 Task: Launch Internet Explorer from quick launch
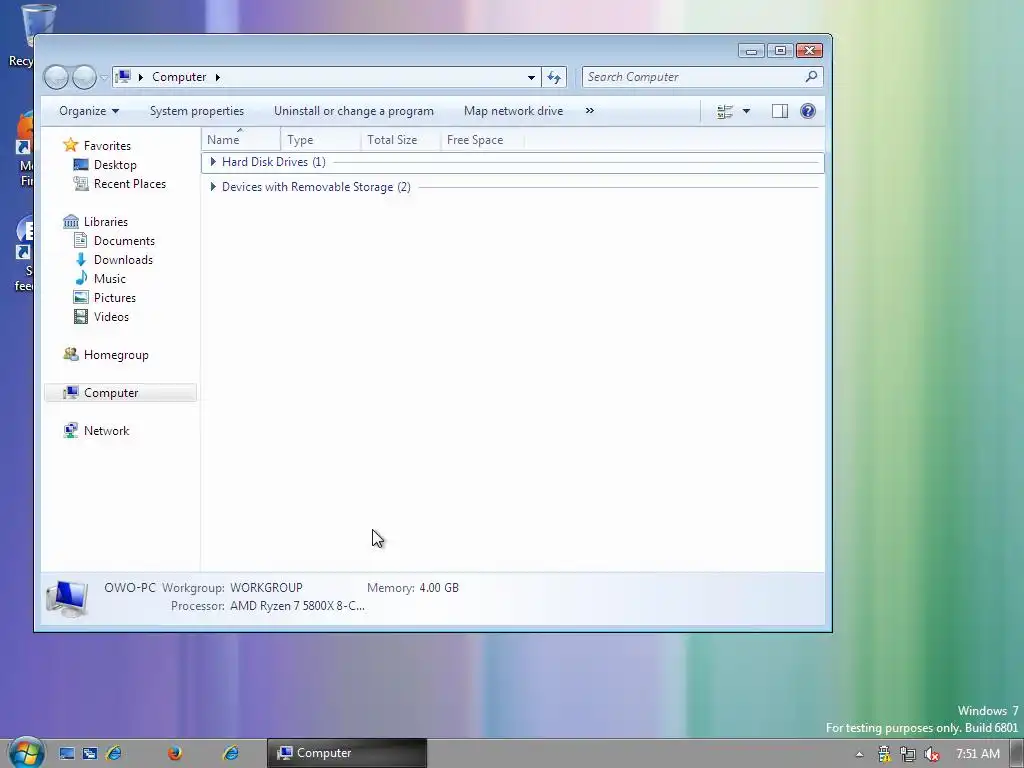[114, 753]
